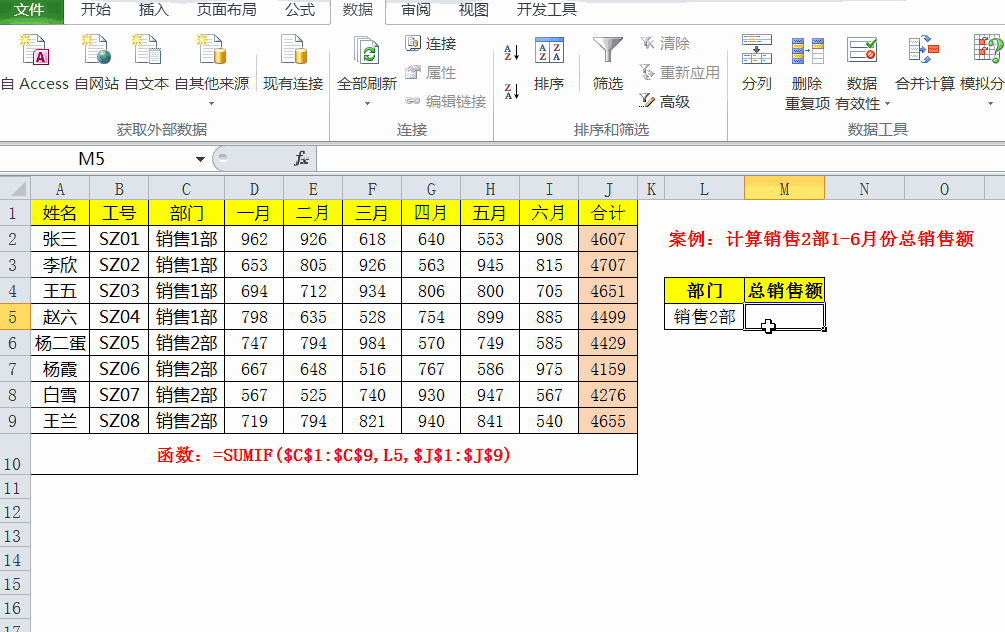
Task: Click the employee ID cell SZ04
Action: point(119,317)
